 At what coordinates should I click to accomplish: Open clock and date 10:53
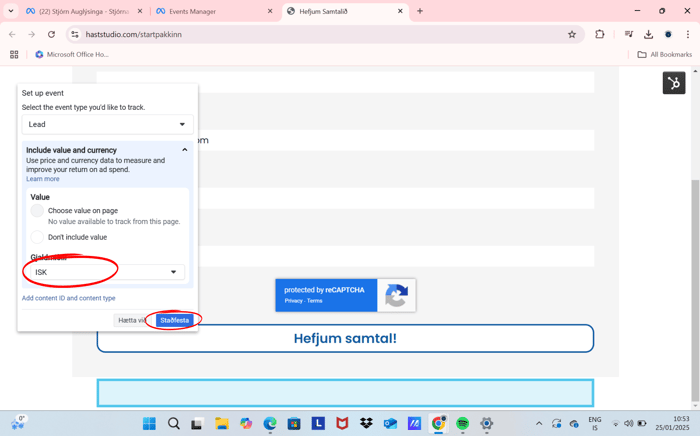click(672, 423)
